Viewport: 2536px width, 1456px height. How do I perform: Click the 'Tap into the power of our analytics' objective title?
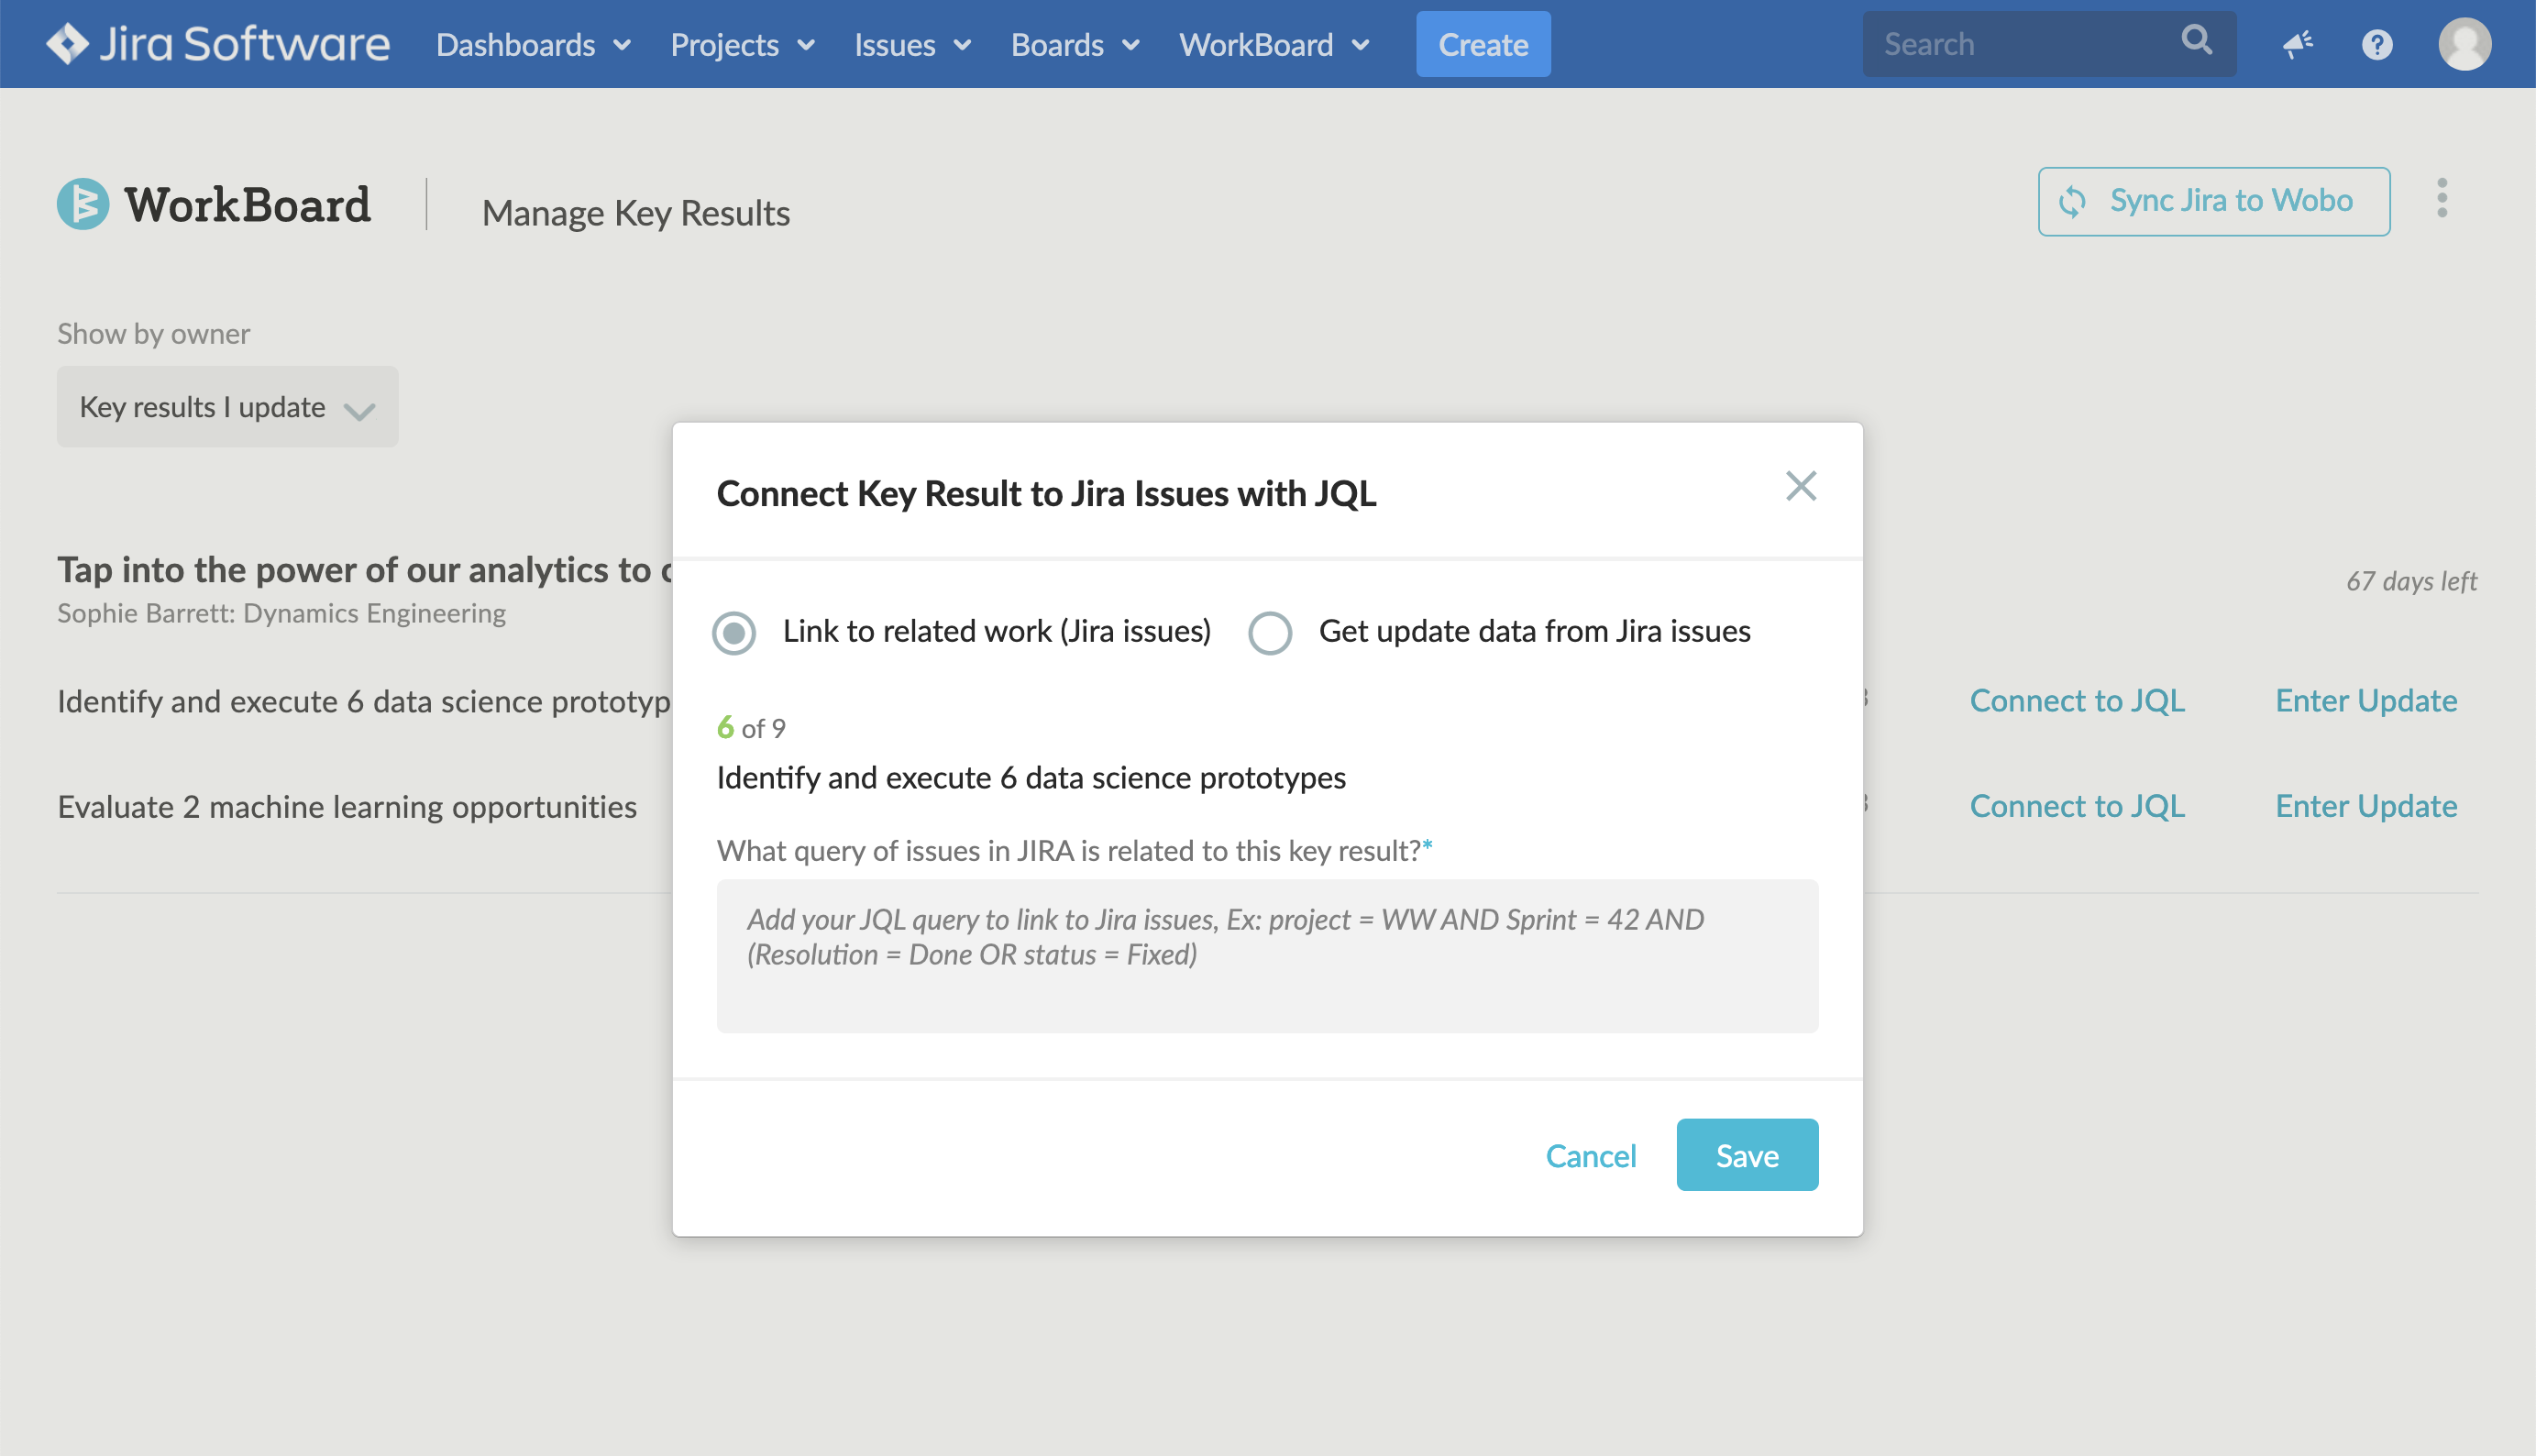pyautogui.click(x=364, y=569)
